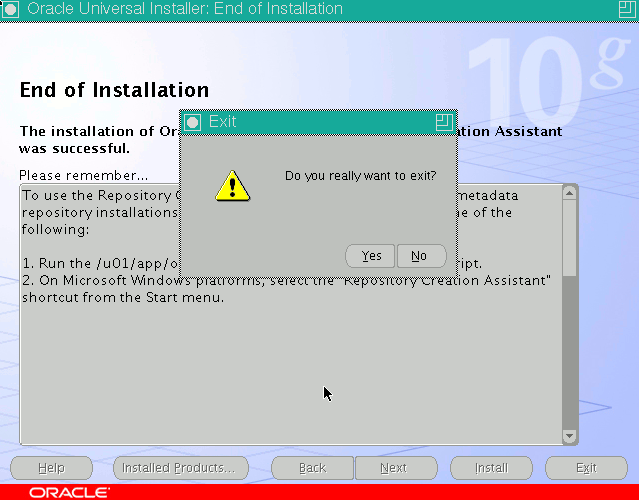Click the Exit dialog window menu icon
This screenshot has width=639, height=500.
point(192,122)
